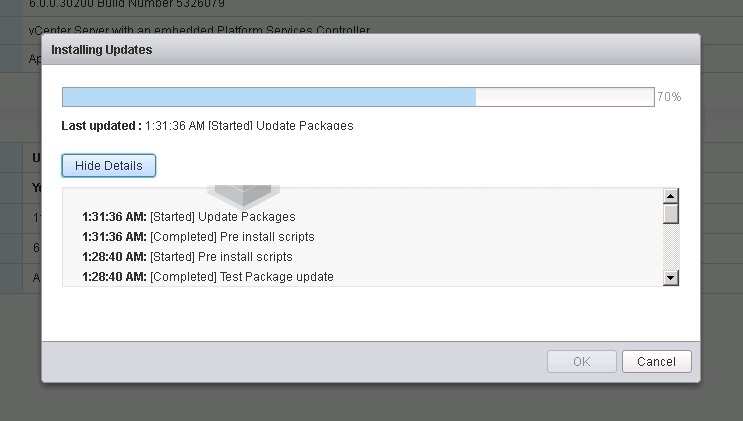Click the 70% progress label
The image size is (743, 421).
[669, 97]
